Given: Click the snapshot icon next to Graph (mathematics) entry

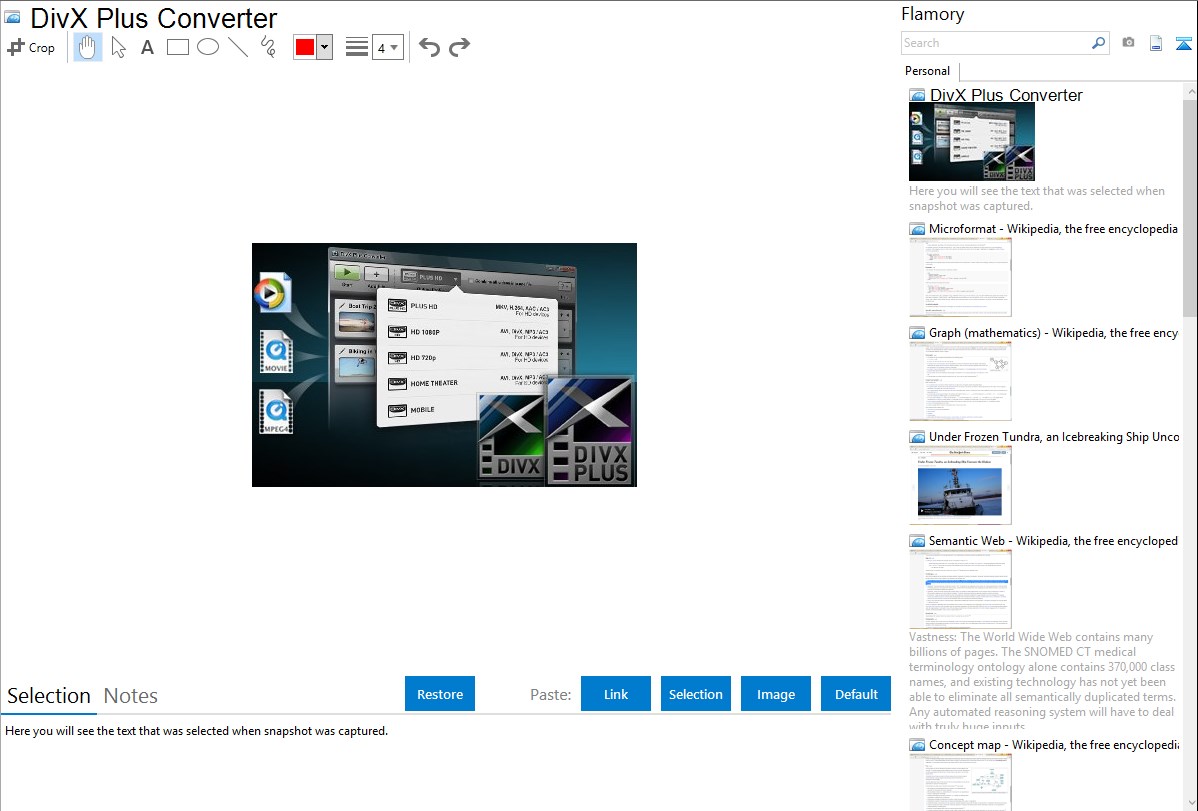Looking at the screenshot, I should 917,333.
